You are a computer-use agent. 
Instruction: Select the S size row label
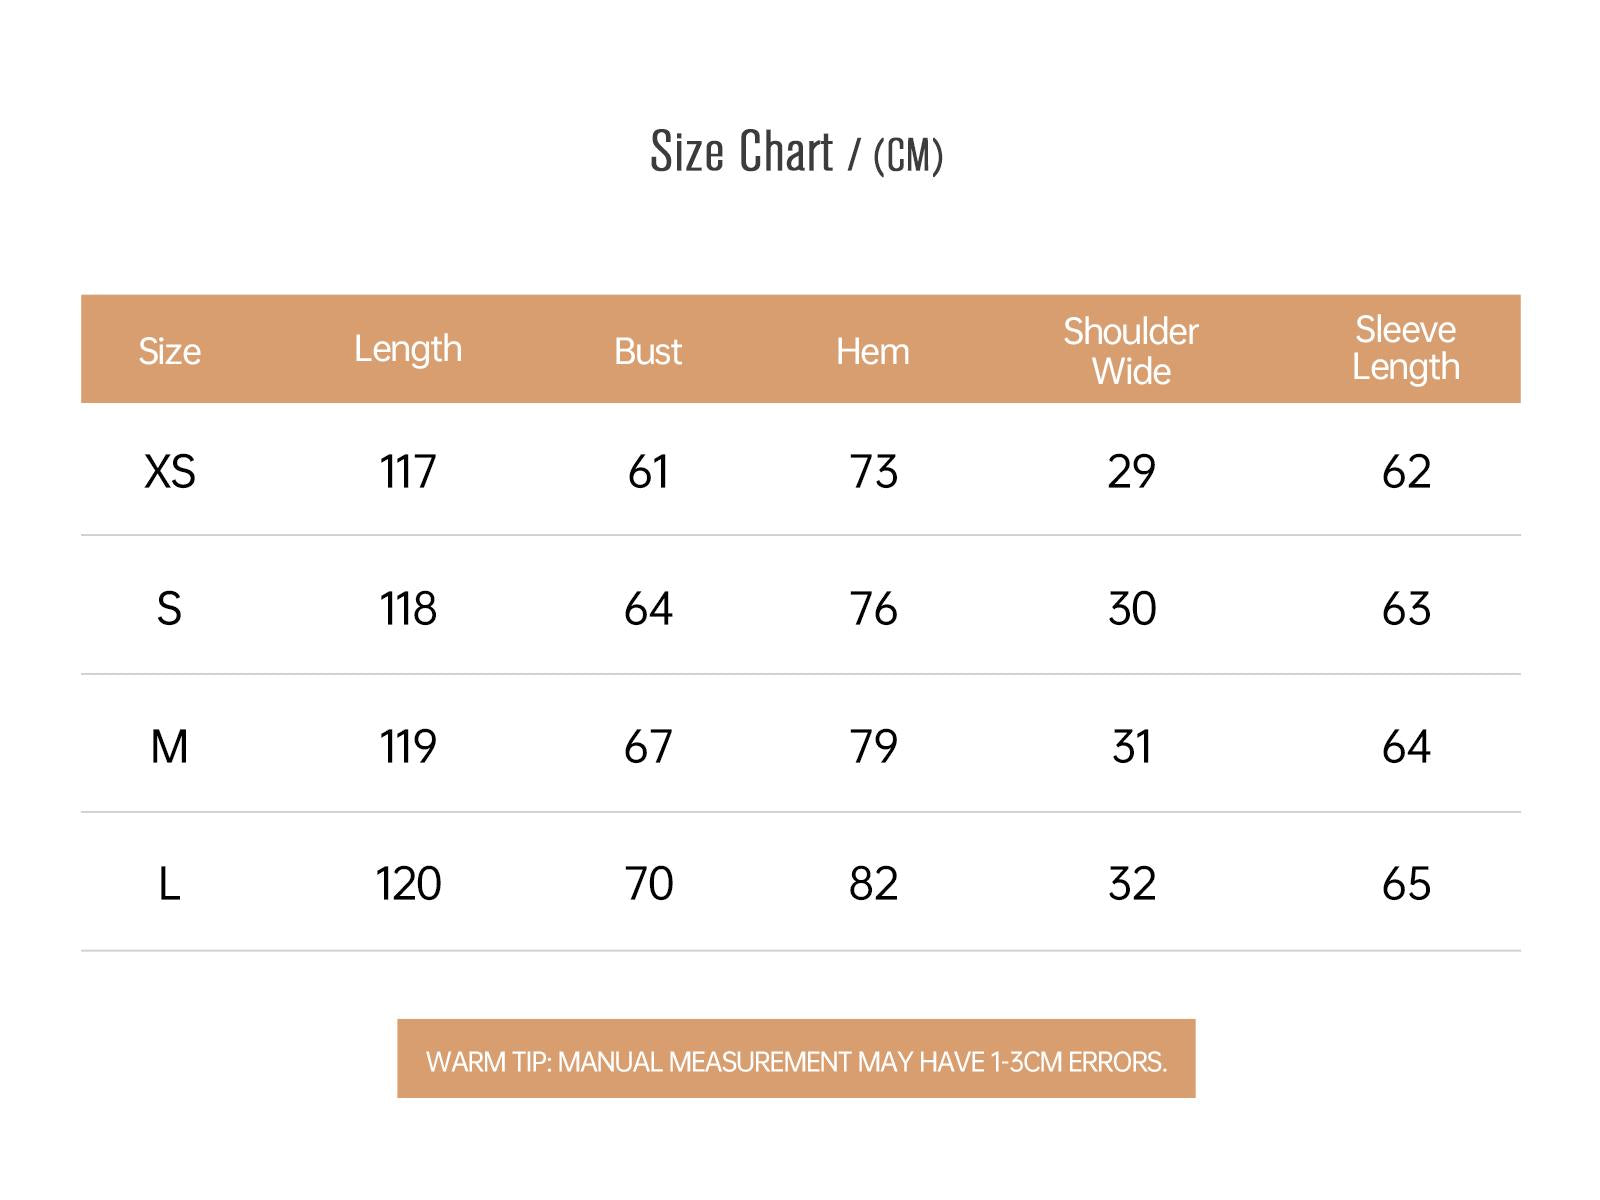[169, 609]
